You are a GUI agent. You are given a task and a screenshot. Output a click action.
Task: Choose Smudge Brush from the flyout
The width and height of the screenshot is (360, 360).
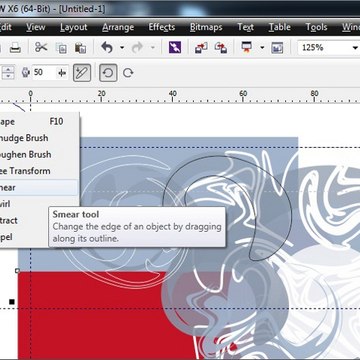coord(39,138)
